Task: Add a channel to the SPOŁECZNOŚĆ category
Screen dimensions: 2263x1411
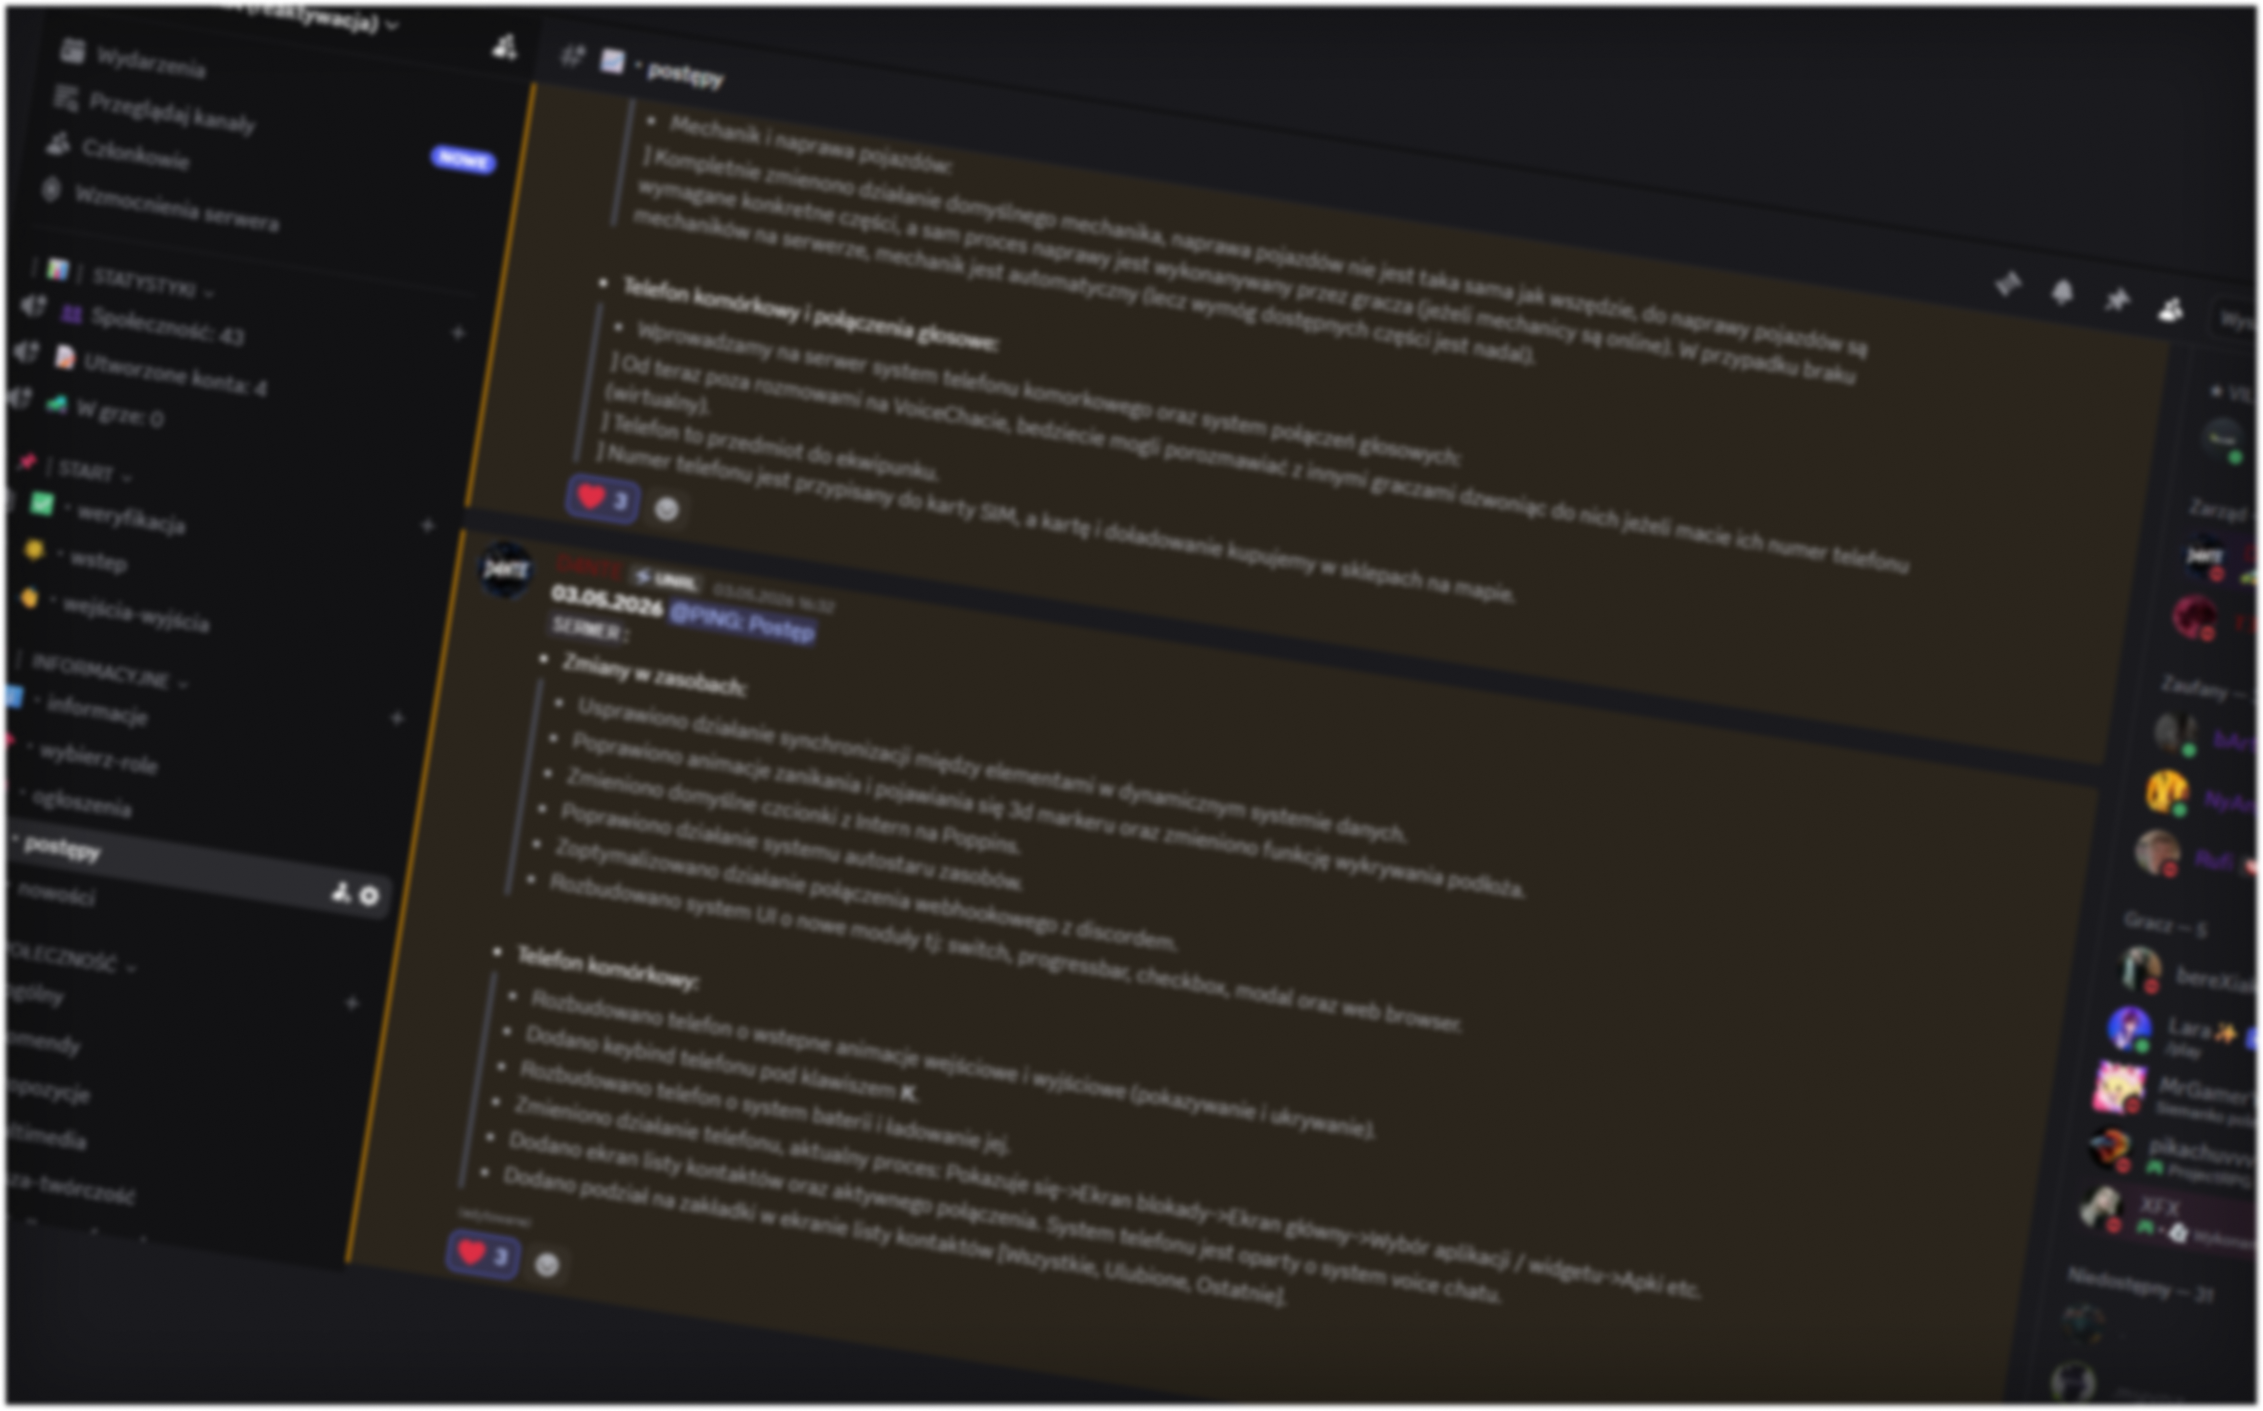Action: pos(352,1002)
